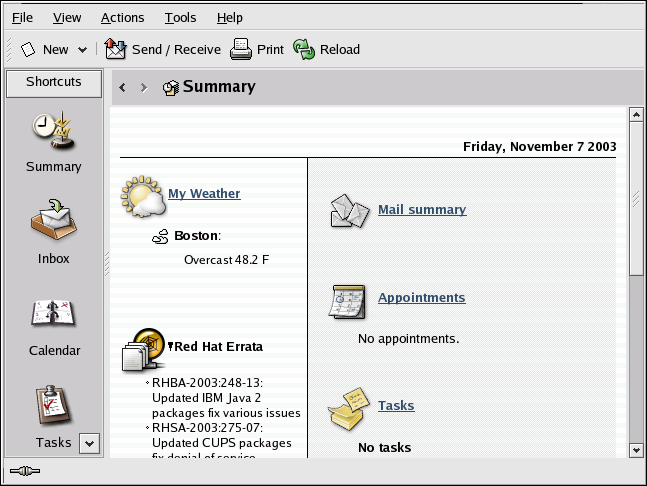Open the Actions menu

(x=122, y=17)
